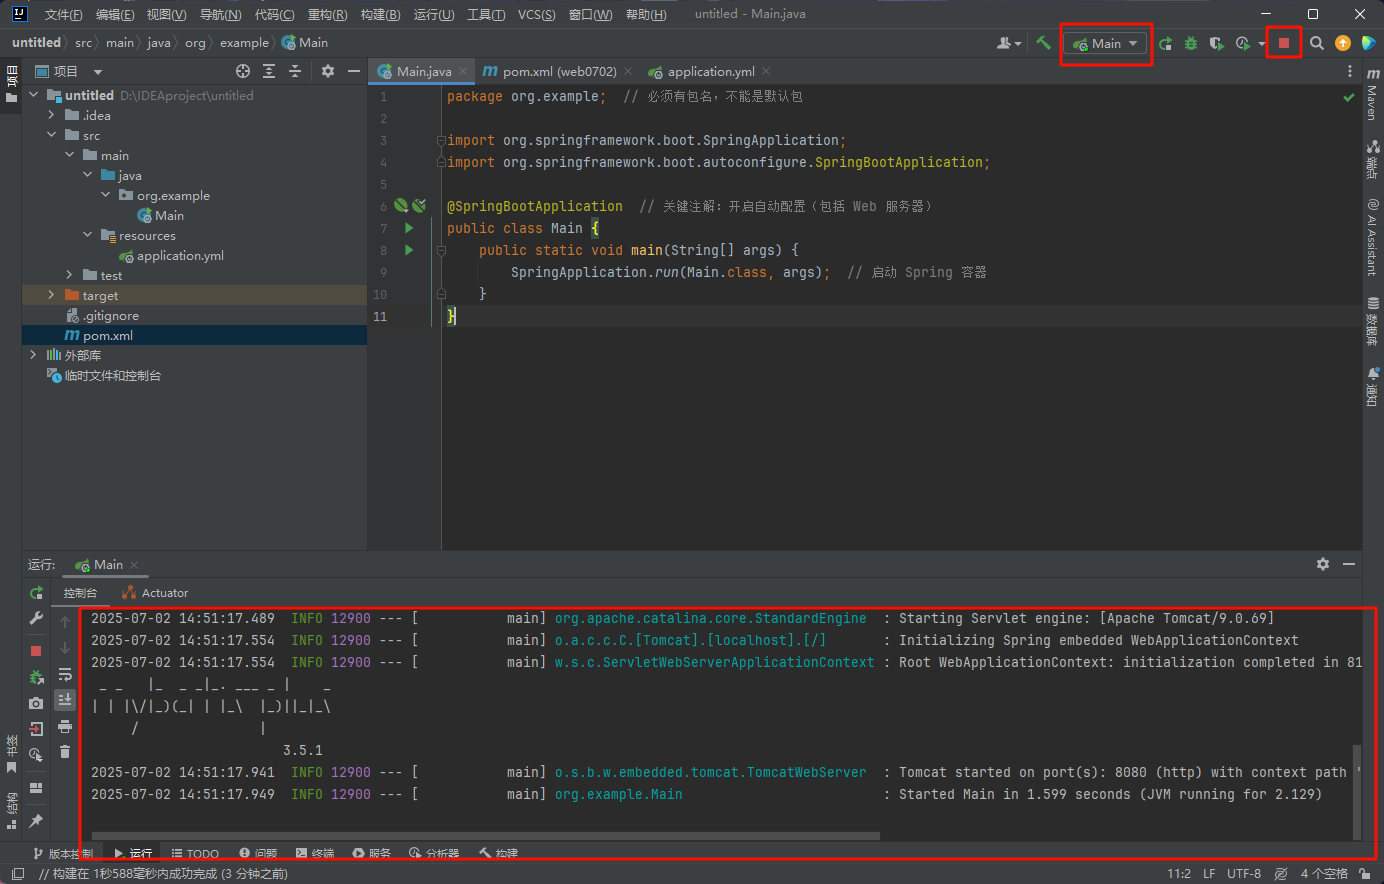Toggle the 书签 bookmarks side panel
This screenshot has width=1384, height=884.
pos(11,754)
